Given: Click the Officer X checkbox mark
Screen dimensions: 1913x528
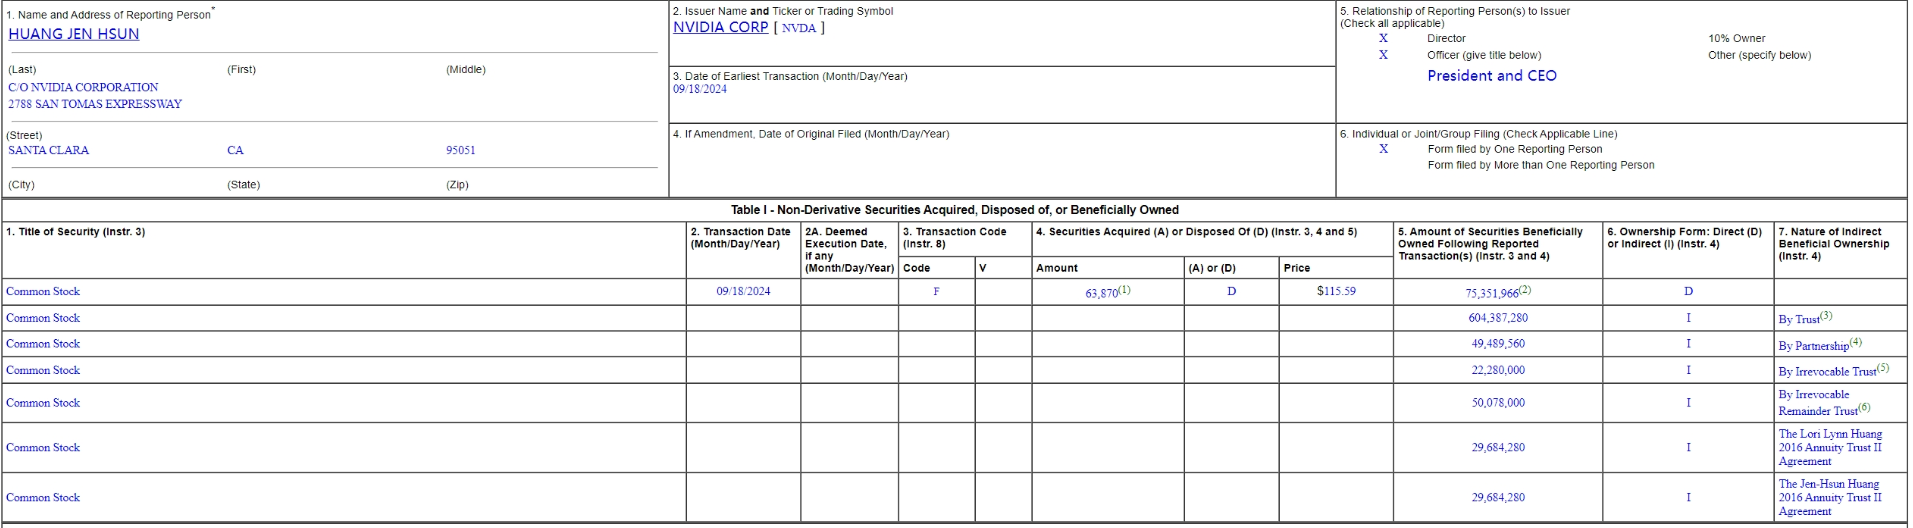Looking at the screenshot, I should pos(1383,55).
